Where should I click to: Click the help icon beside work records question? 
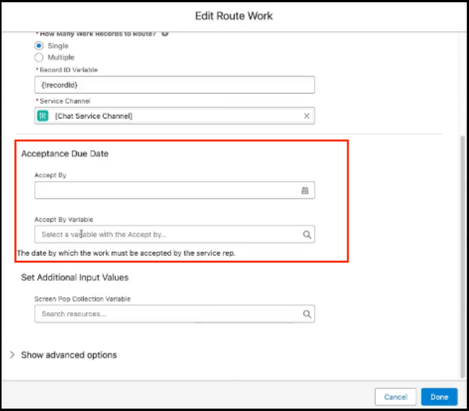(165, 34)
